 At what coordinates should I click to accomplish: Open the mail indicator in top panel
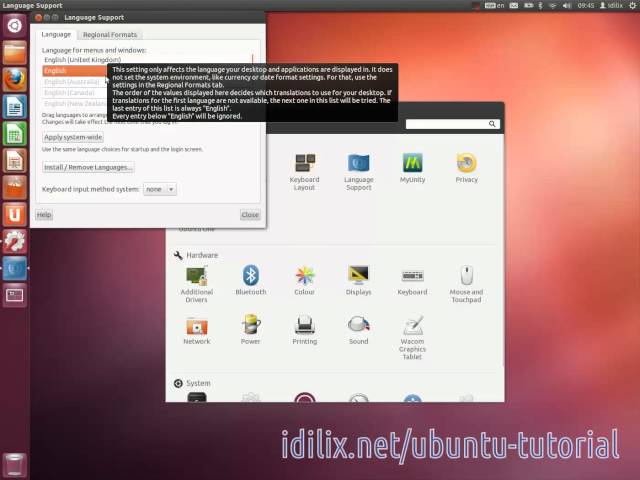(514, 5)
